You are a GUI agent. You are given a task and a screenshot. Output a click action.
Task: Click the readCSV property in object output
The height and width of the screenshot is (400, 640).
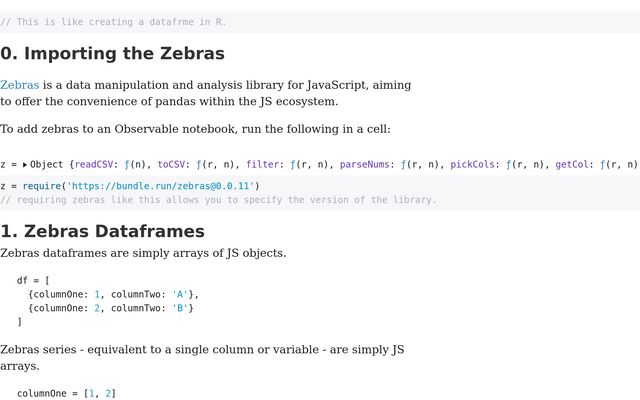coord(94,164)
